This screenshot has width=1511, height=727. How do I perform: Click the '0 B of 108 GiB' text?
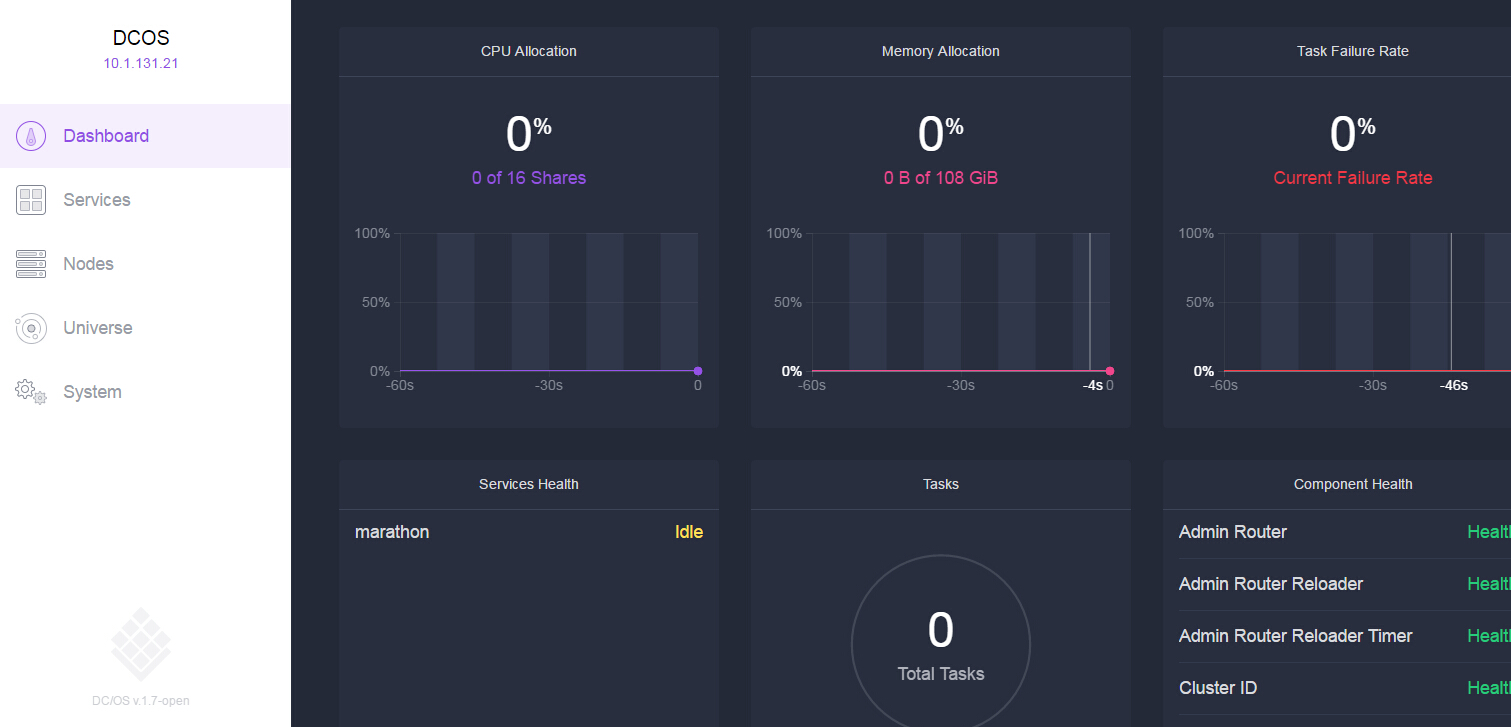(x=941, y=178)
